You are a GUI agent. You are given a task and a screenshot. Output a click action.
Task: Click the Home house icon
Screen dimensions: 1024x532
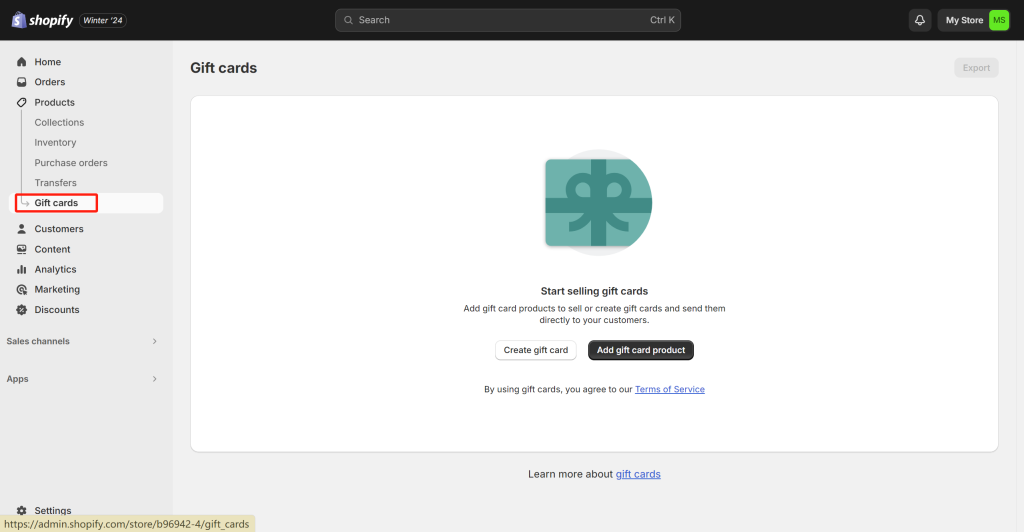pyautogui.click(x=22, y=62)
